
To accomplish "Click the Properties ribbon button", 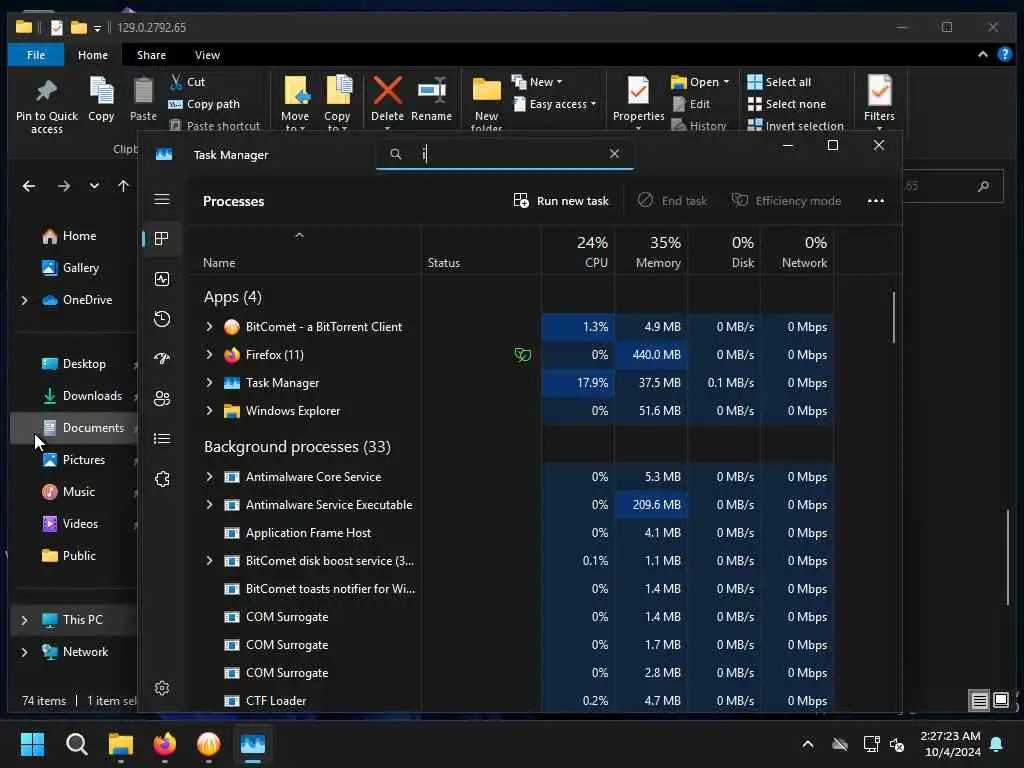I will click(638, 102).
